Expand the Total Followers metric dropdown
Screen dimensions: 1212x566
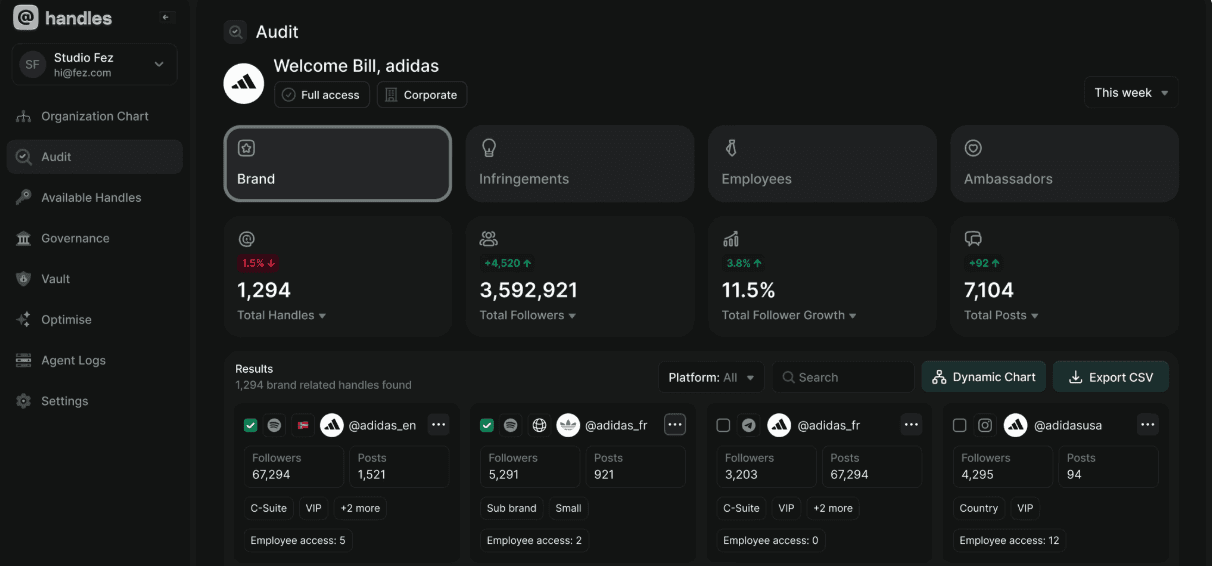point(528,315)
